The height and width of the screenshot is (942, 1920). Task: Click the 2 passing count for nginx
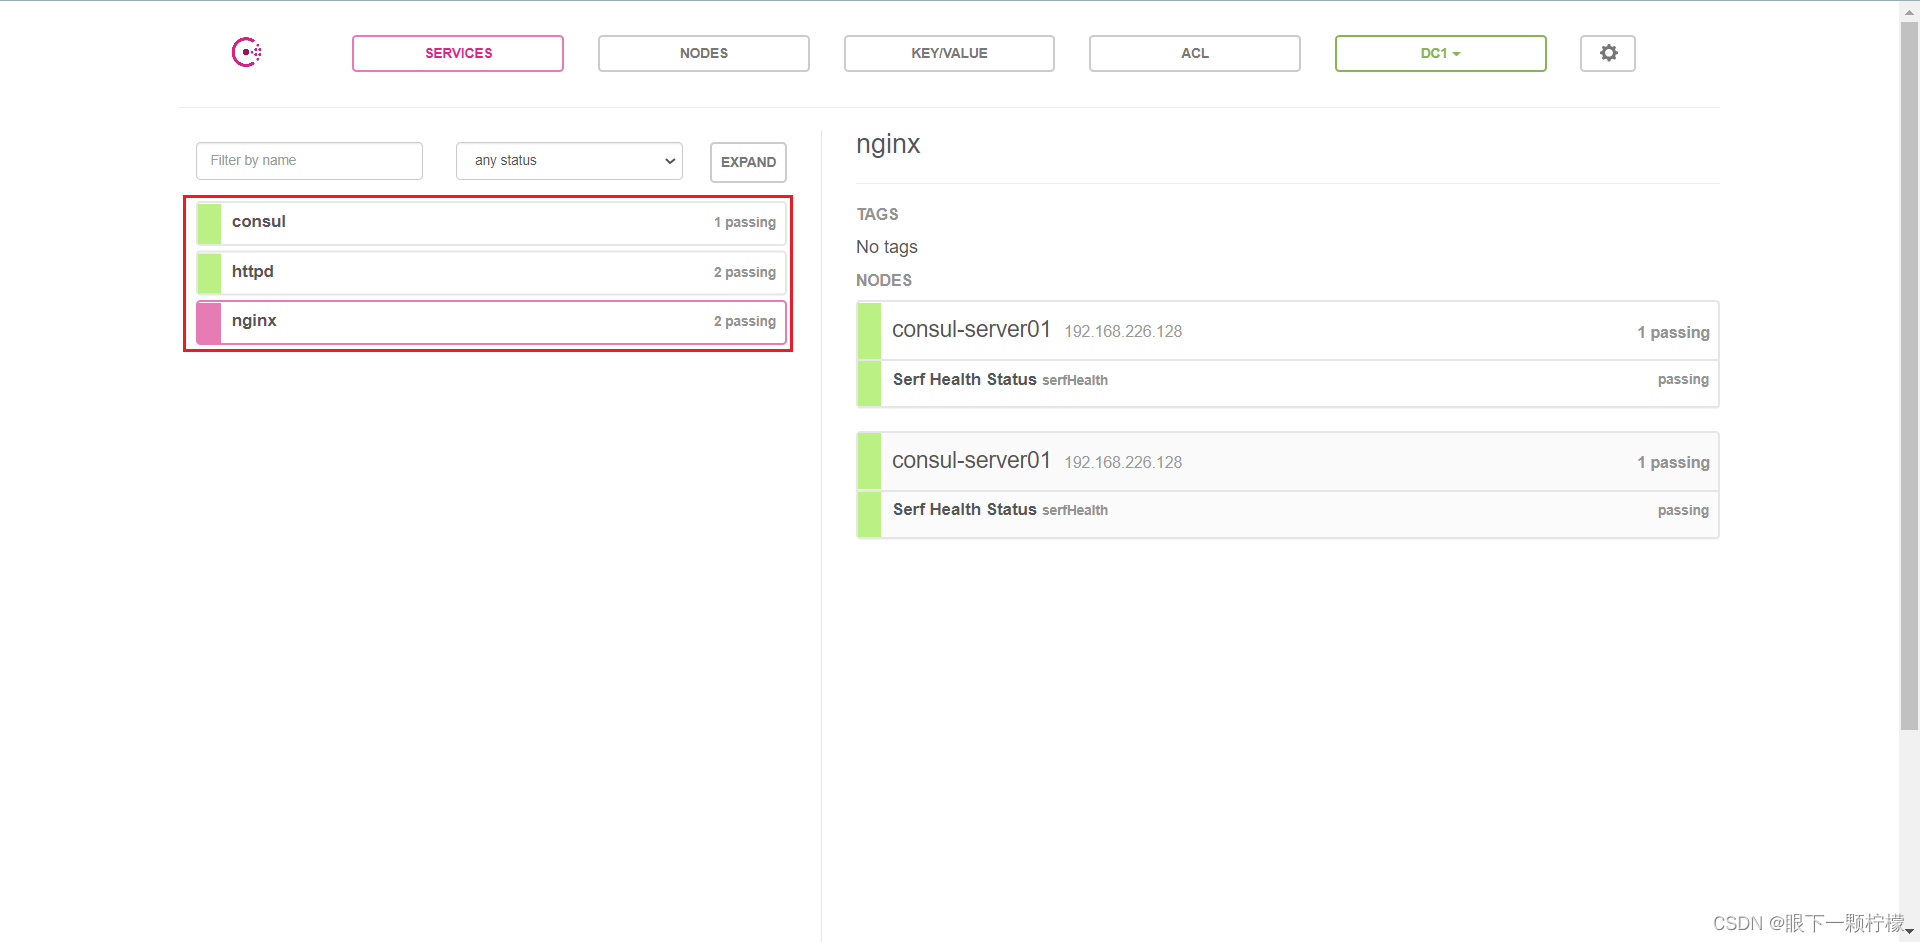(745, 321)
